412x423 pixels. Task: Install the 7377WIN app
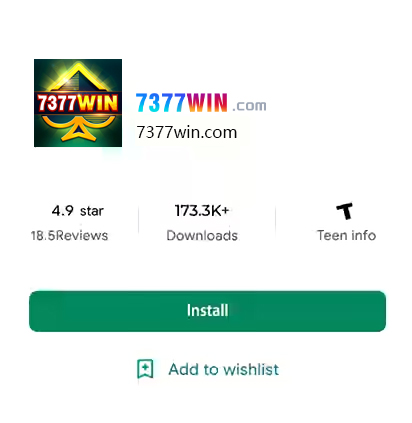[207, 311]
